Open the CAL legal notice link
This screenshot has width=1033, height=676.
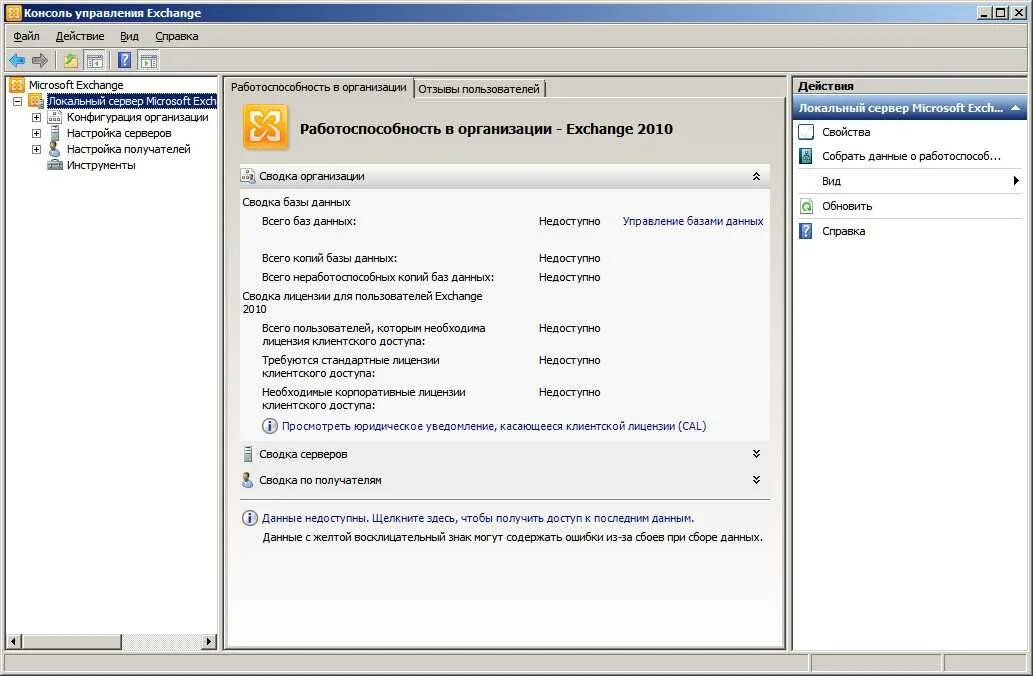(494, 426)
